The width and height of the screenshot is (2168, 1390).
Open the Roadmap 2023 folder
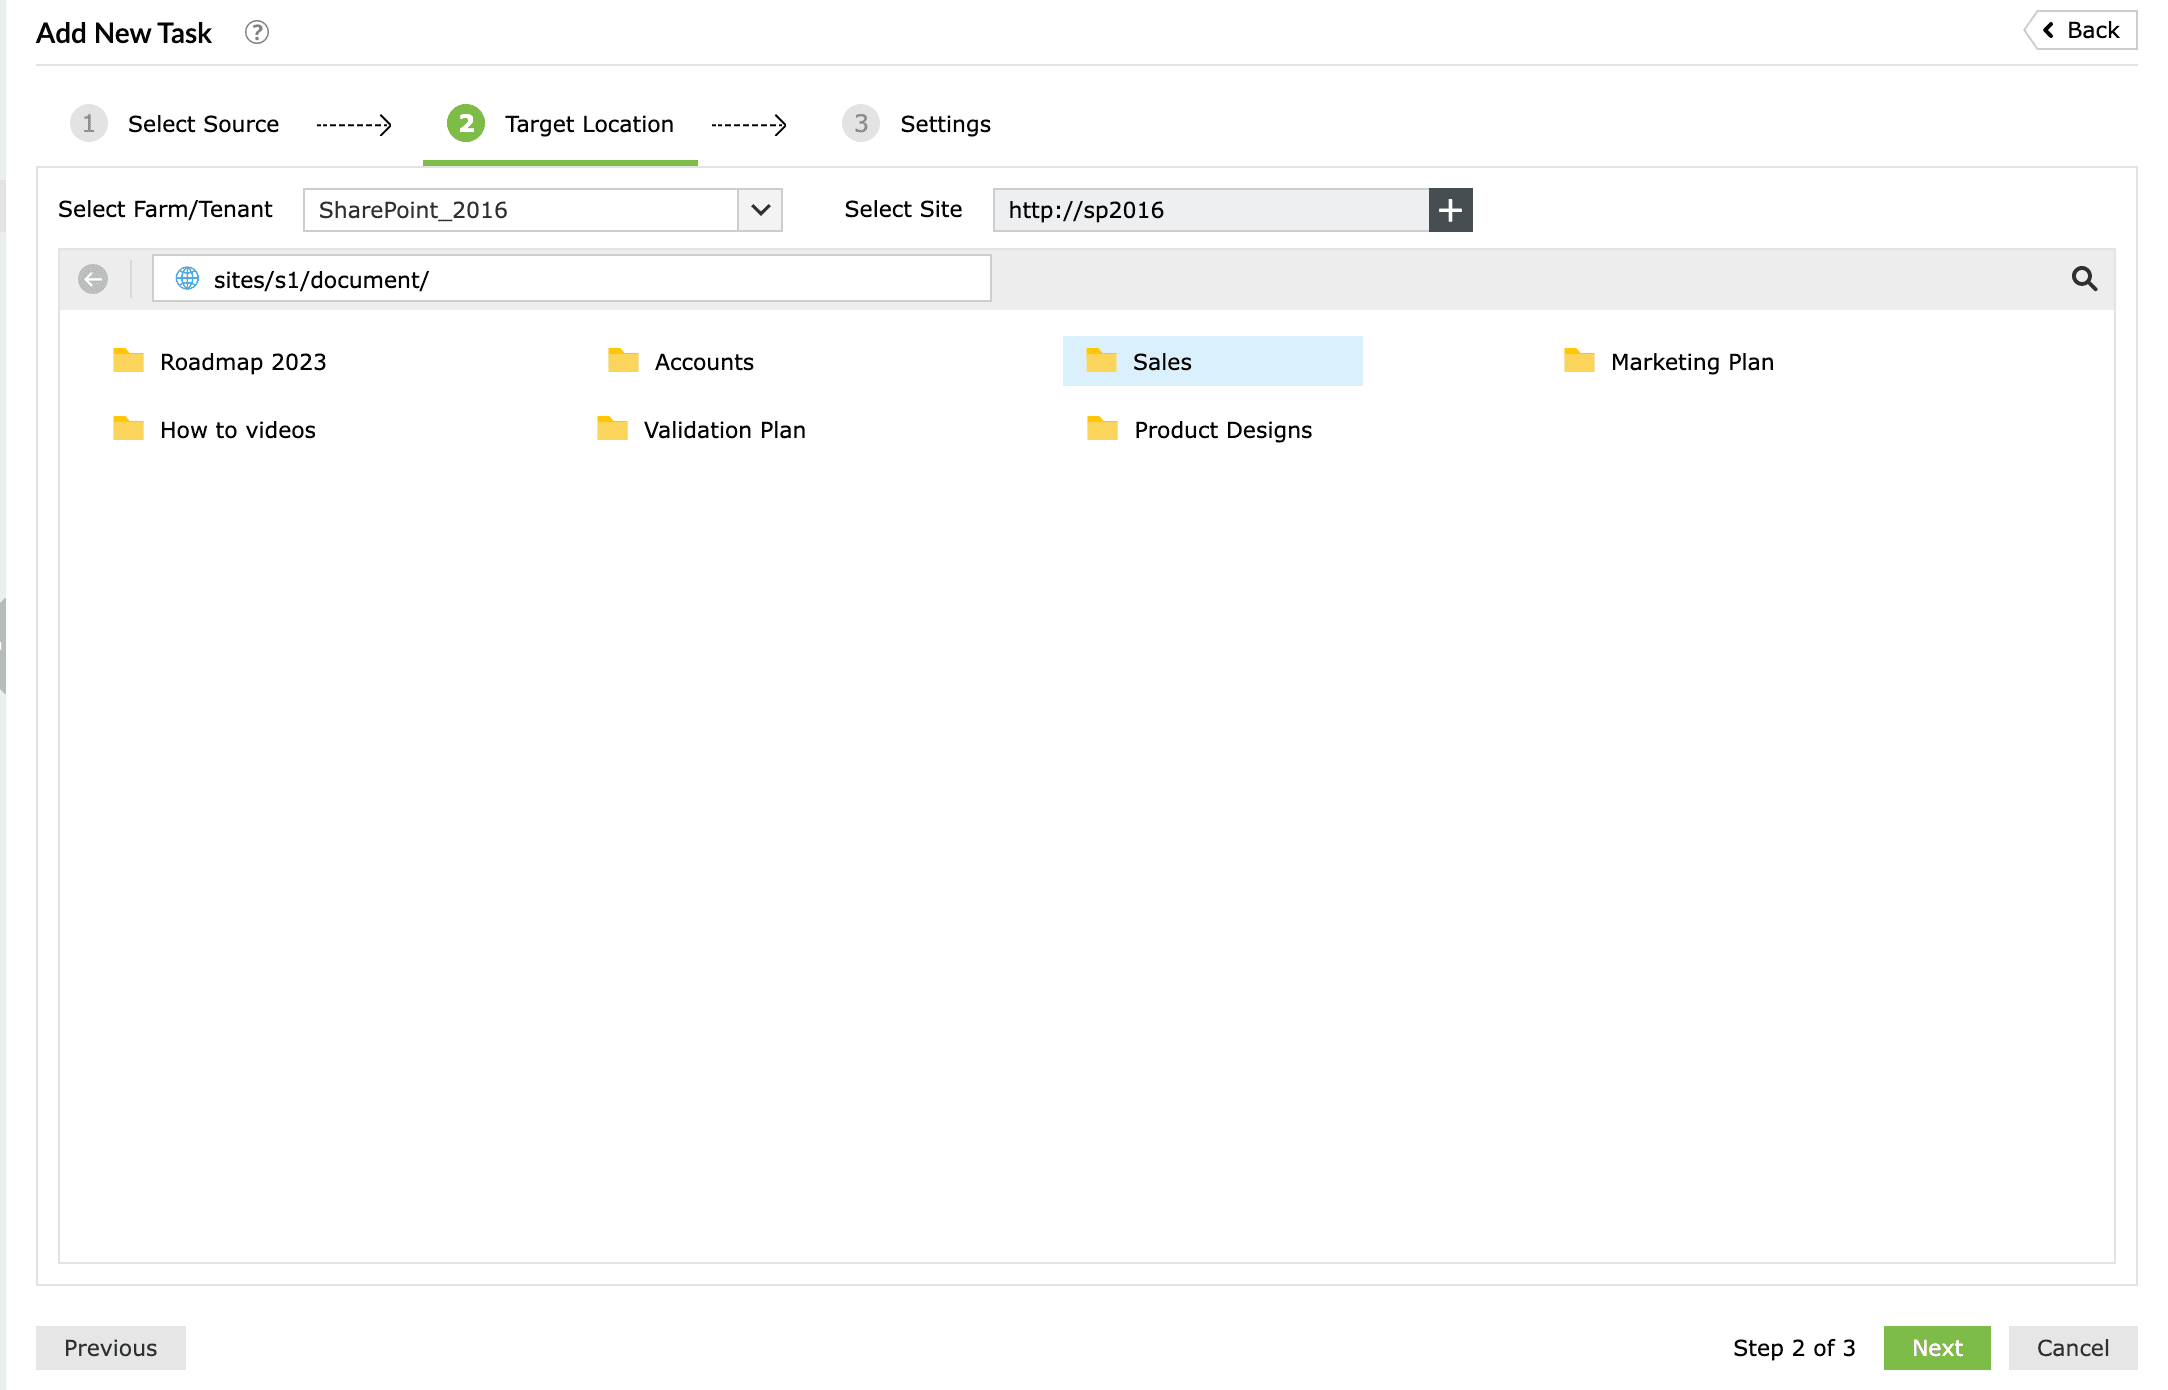coord(242,361)
